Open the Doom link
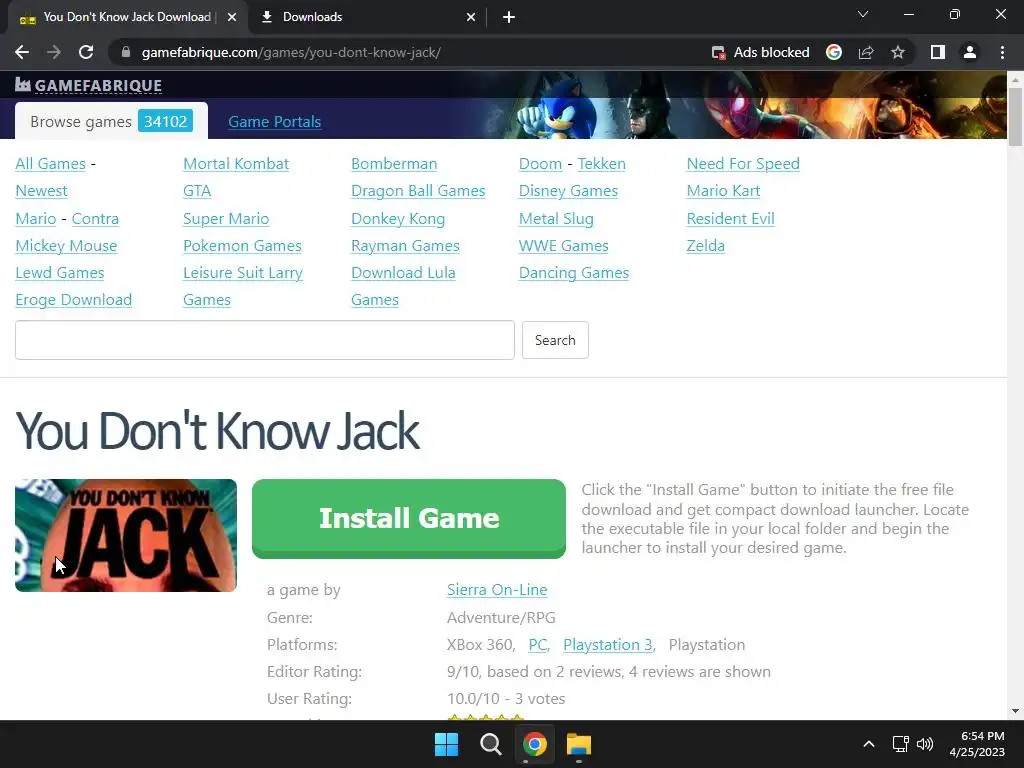This screenshot has height=768, width=1024. (x=540, y=163)
